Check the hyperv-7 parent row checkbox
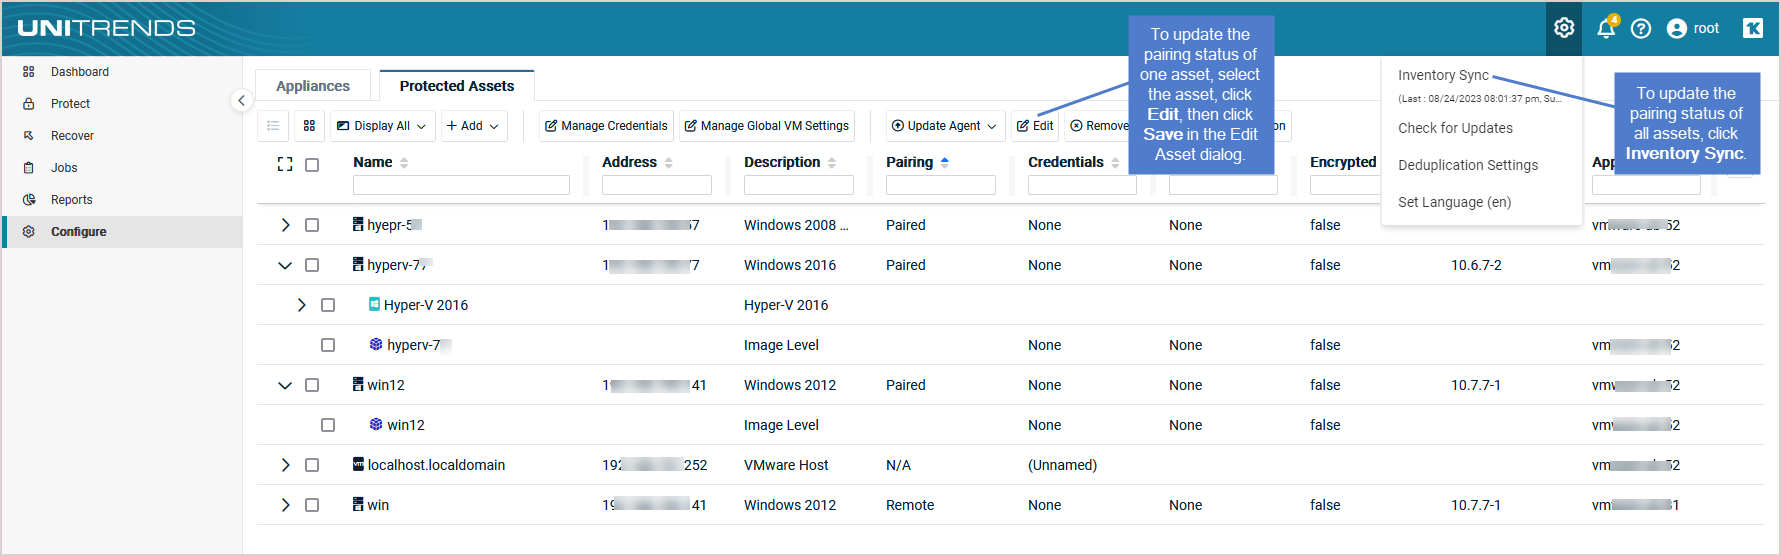 pyautogui.click(x=312, y=265)
